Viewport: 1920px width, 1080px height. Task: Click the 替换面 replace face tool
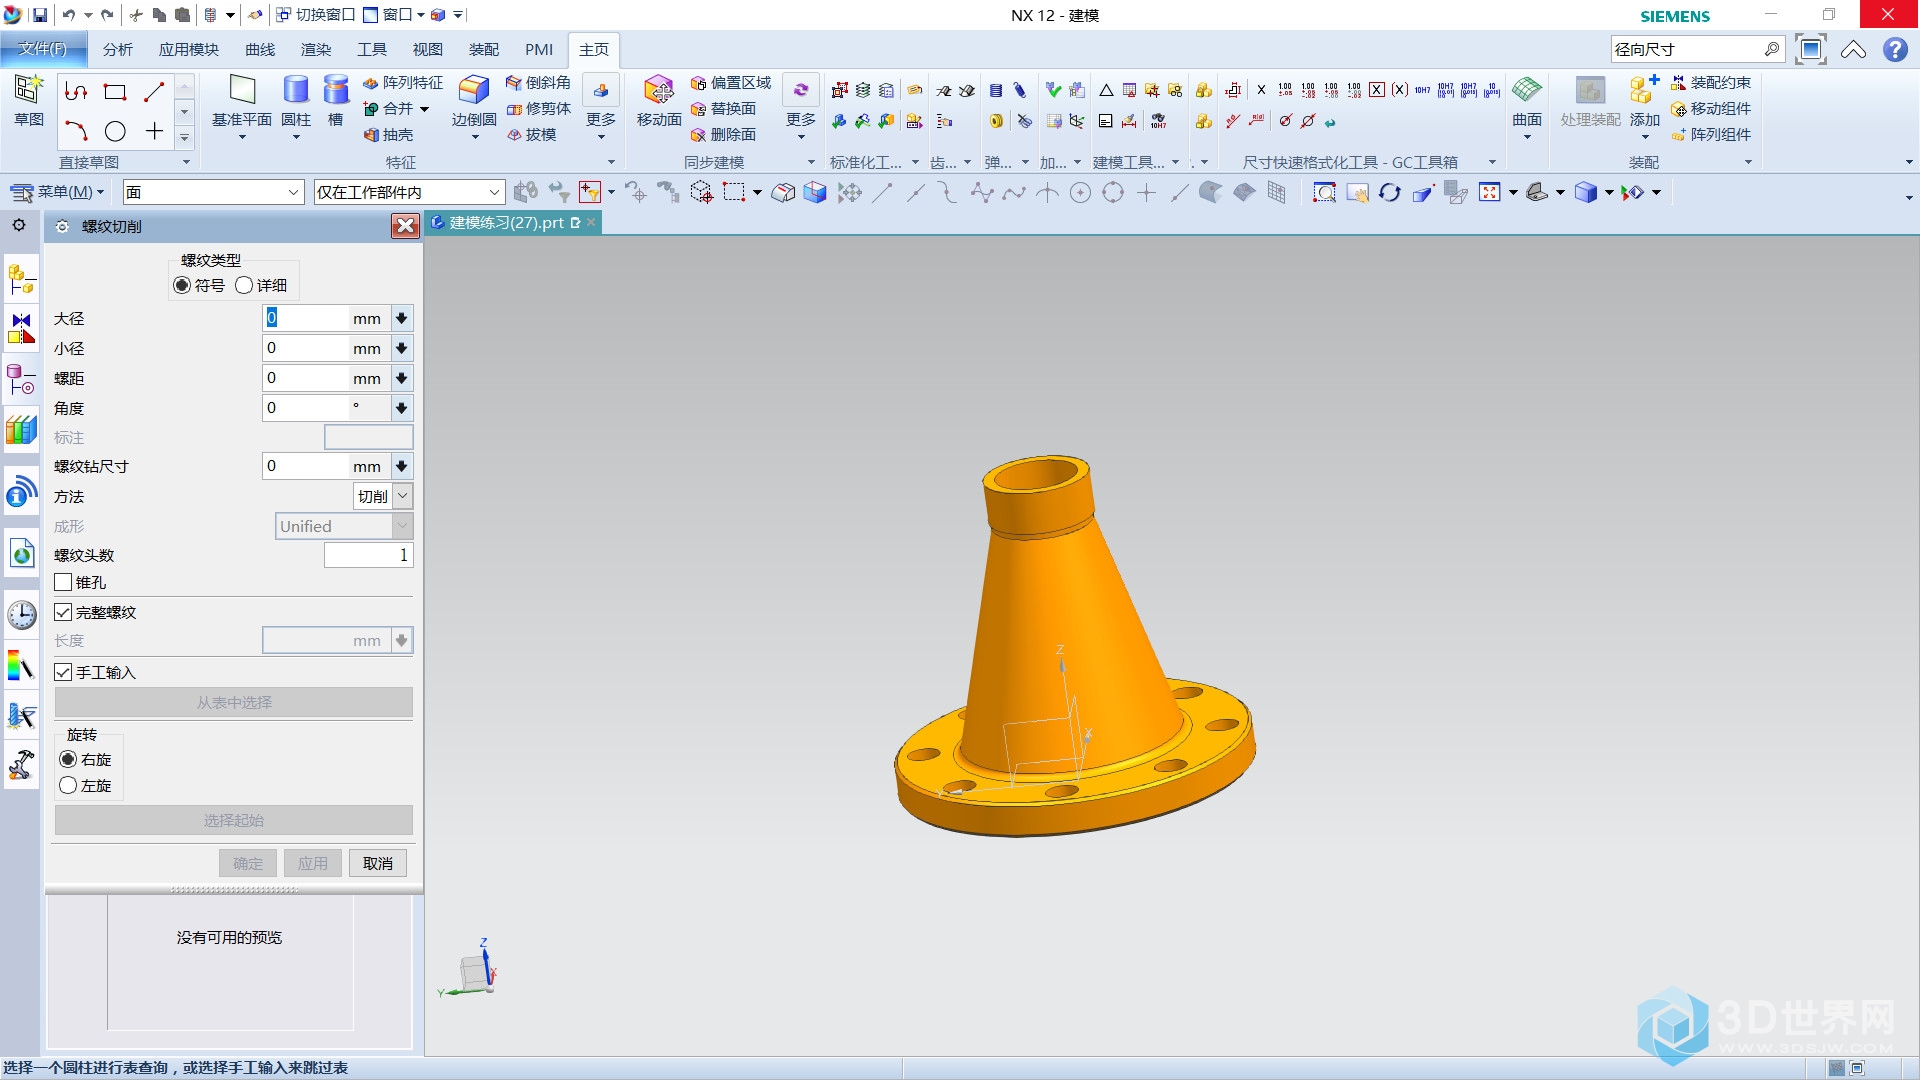tap(723, 109)
